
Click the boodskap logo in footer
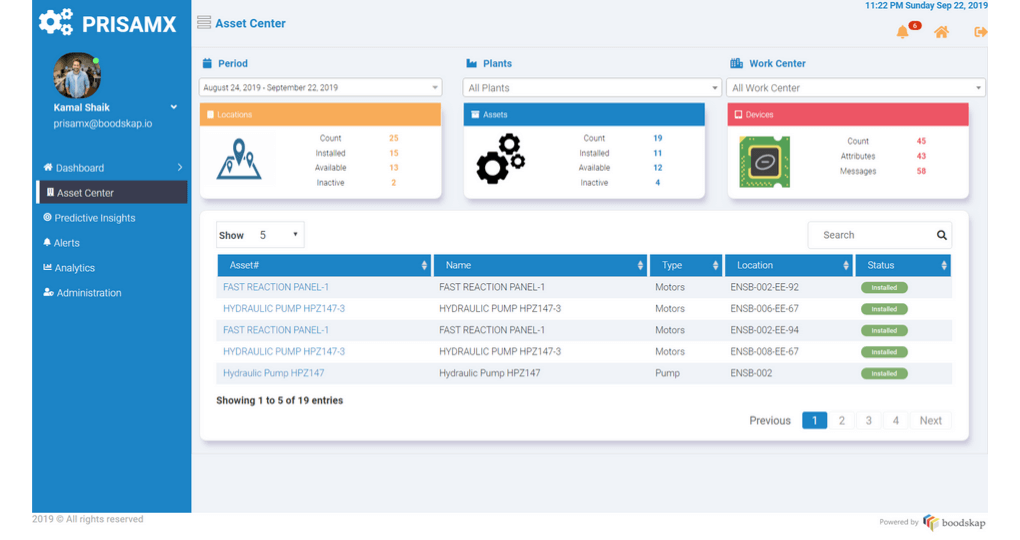coord(954,522)
